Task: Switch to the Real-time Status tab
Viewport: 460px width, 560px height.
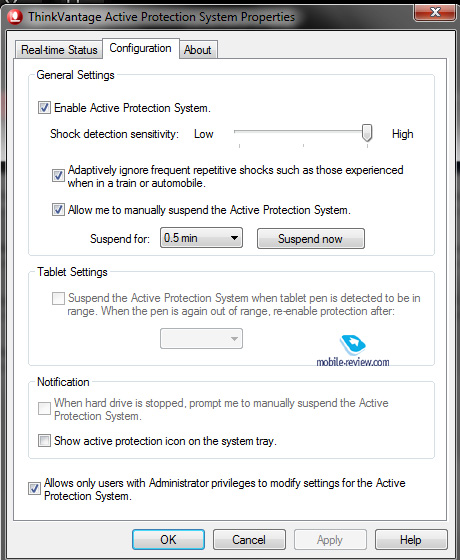Action: click(59, 50)
